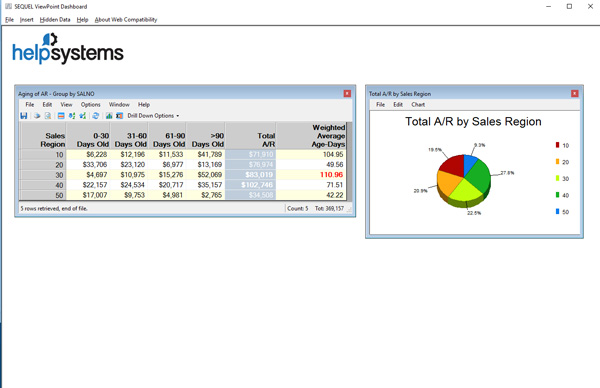Click the red layout icon before sort icons
Screen dimensions: 600x388
coord(61,116)
